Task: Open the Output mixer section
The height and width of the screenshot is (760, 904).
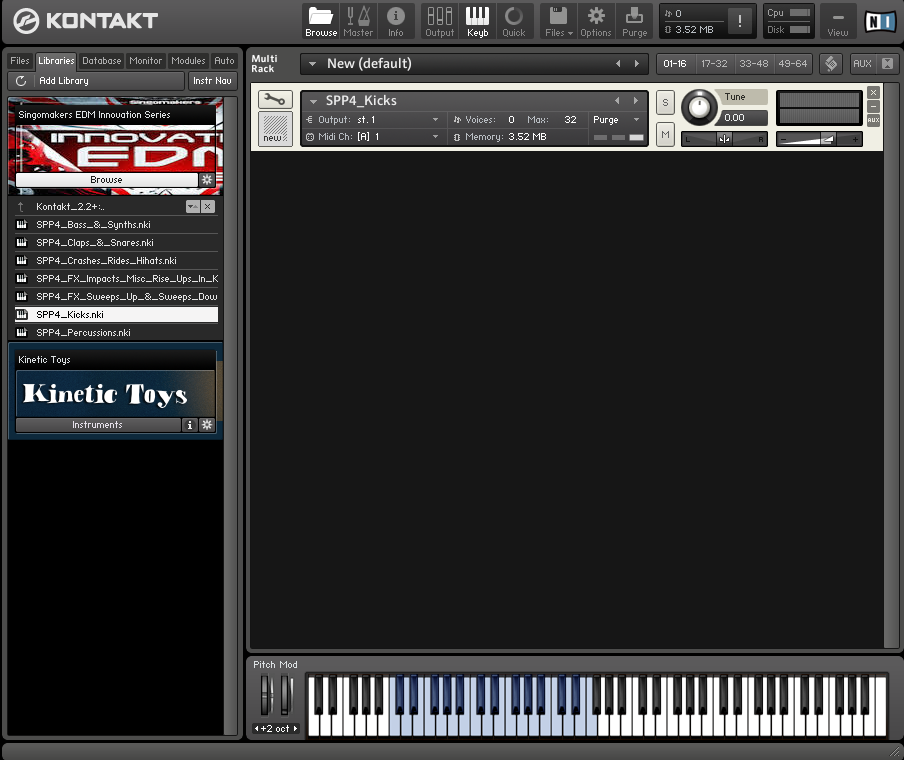Action: pos(439,22)
